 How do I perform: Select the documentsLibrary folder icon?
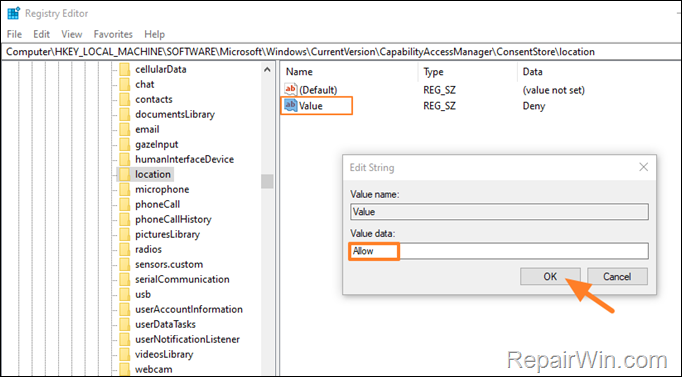pyautogui.click(x=125, y=114)
